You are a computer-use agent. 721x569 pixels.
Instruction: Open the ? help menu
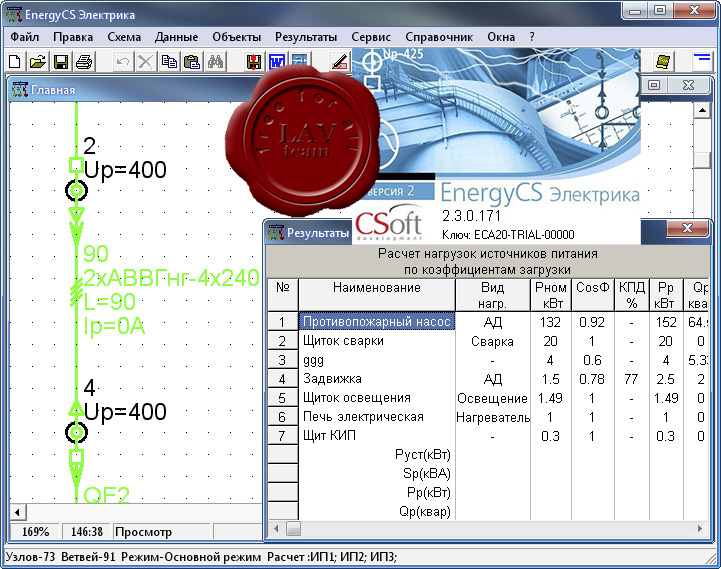[x=532, y=37]
